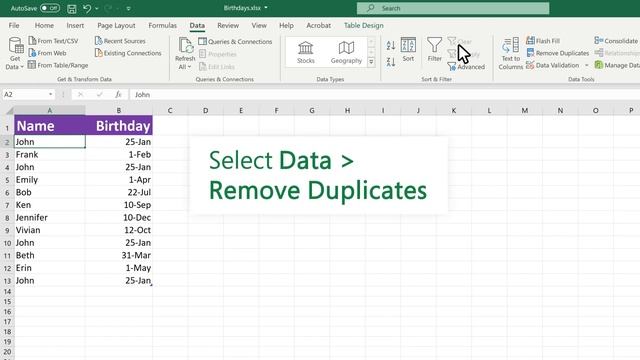Open the Birthdays.xlsx file name dropdown
Viewport: 640px width, 360px height.
(266, 8)
